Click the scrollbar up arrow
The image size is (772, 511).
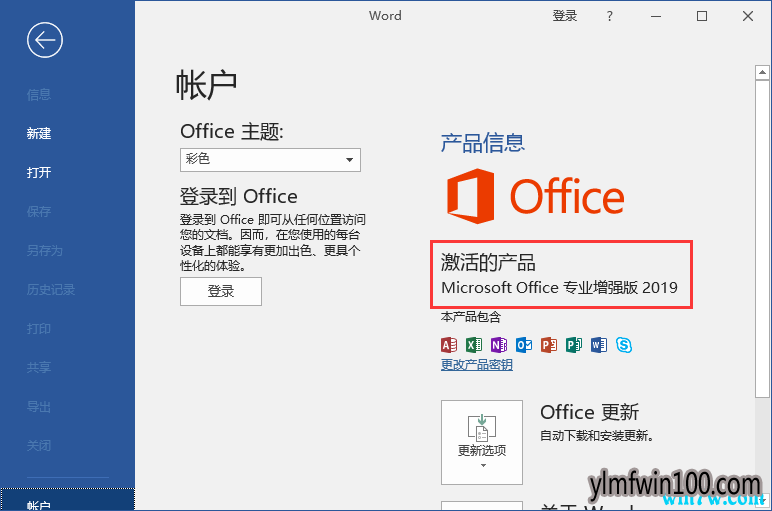click(762, 73)
